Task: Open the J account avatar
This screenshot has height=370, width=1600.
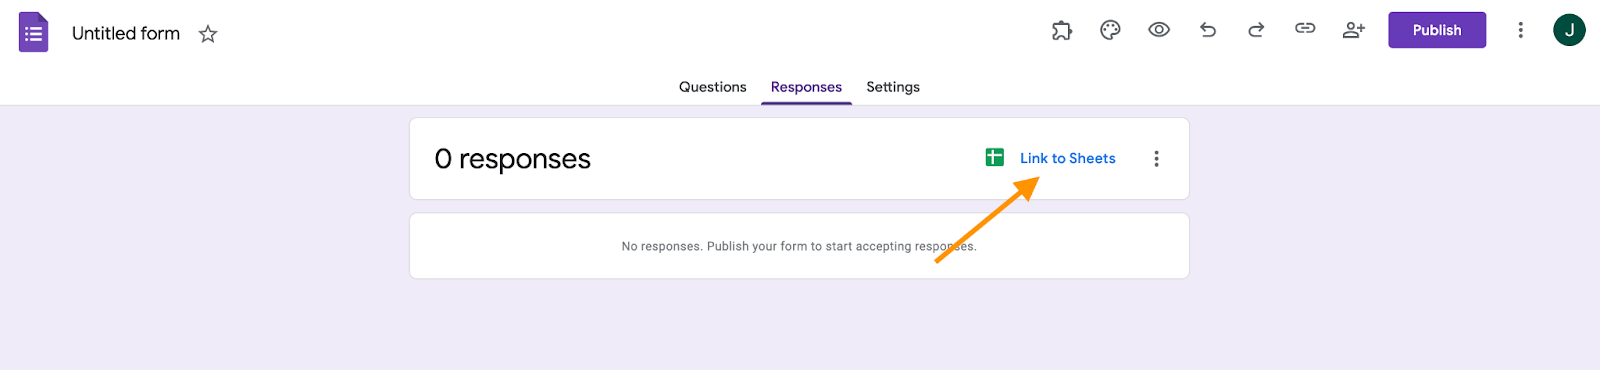Action: click(x=1569, y=30)
